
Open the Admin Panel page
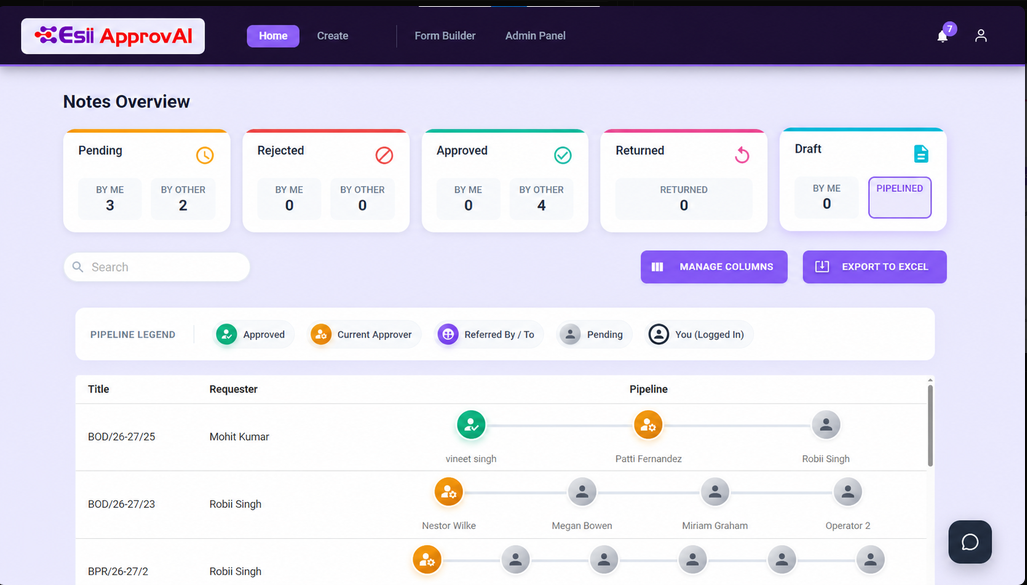point(535,36)
